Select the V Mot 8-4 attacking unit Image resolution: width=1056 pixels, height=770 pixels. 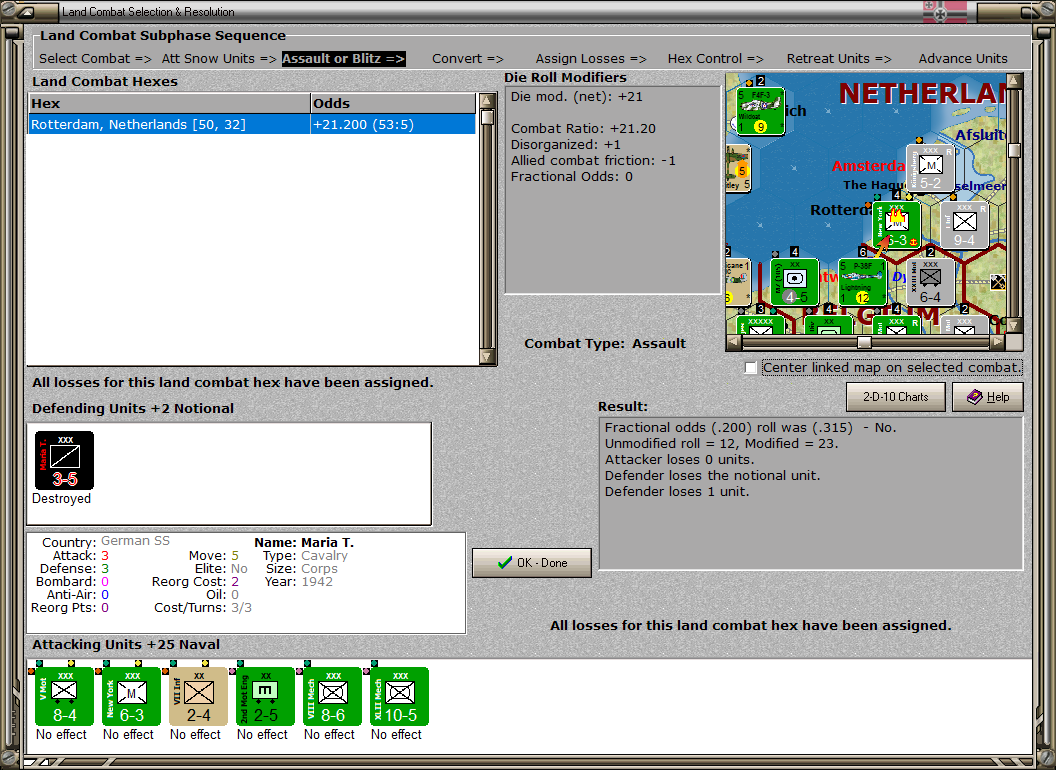coord(64,697)
